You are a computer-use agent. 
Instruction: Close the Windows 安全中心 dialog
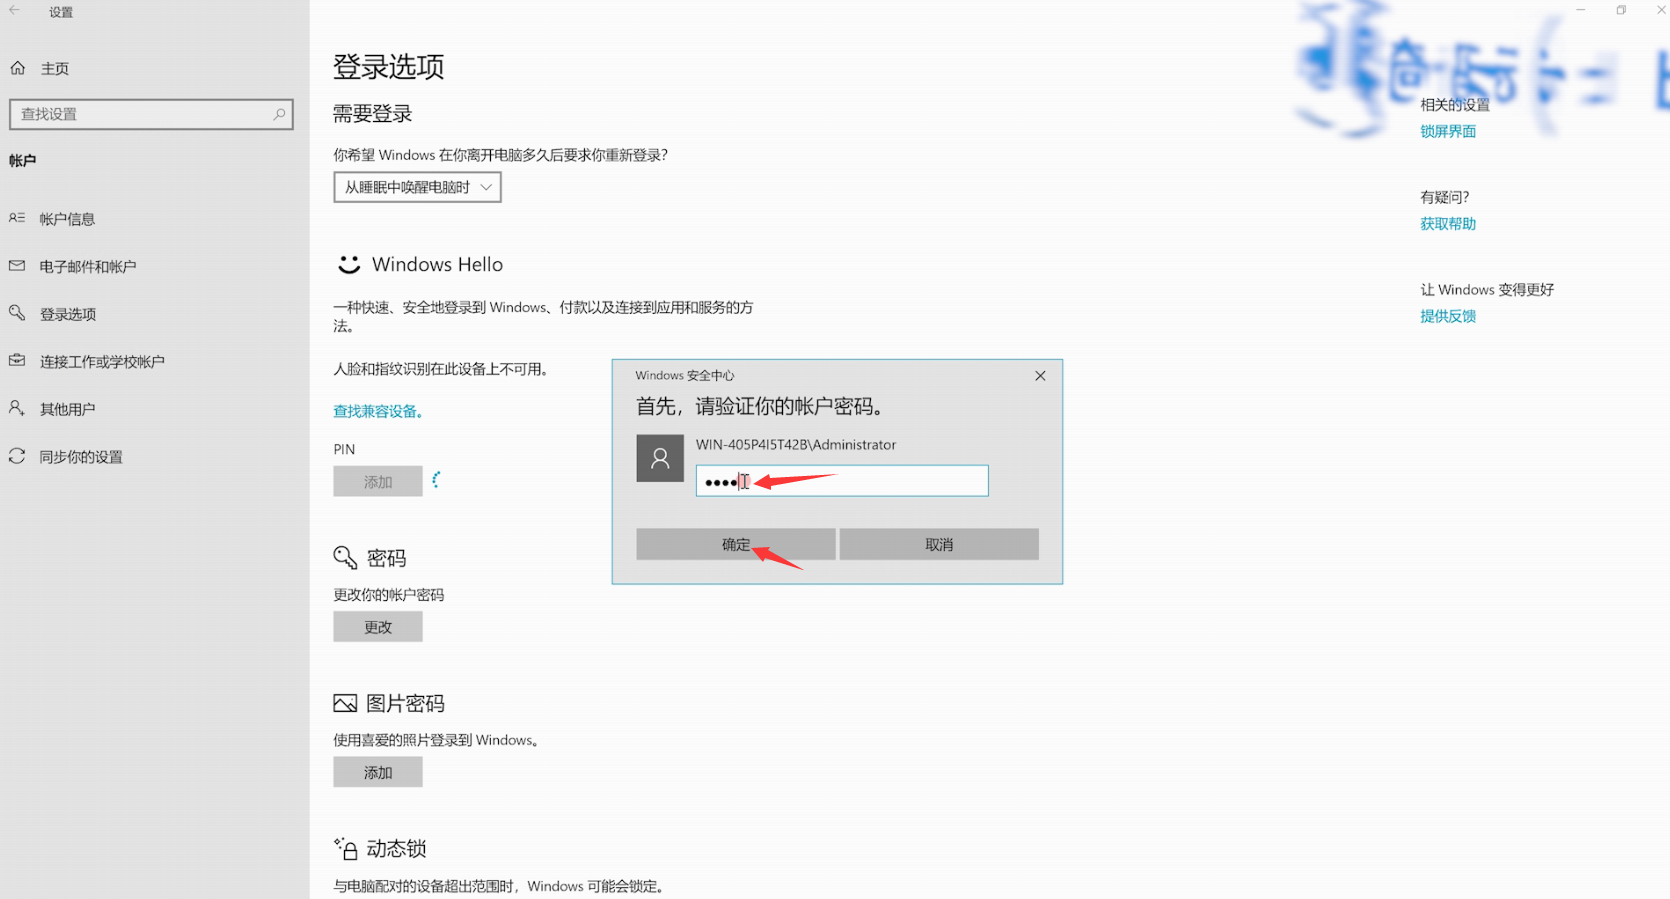[x=1040, y=376]
